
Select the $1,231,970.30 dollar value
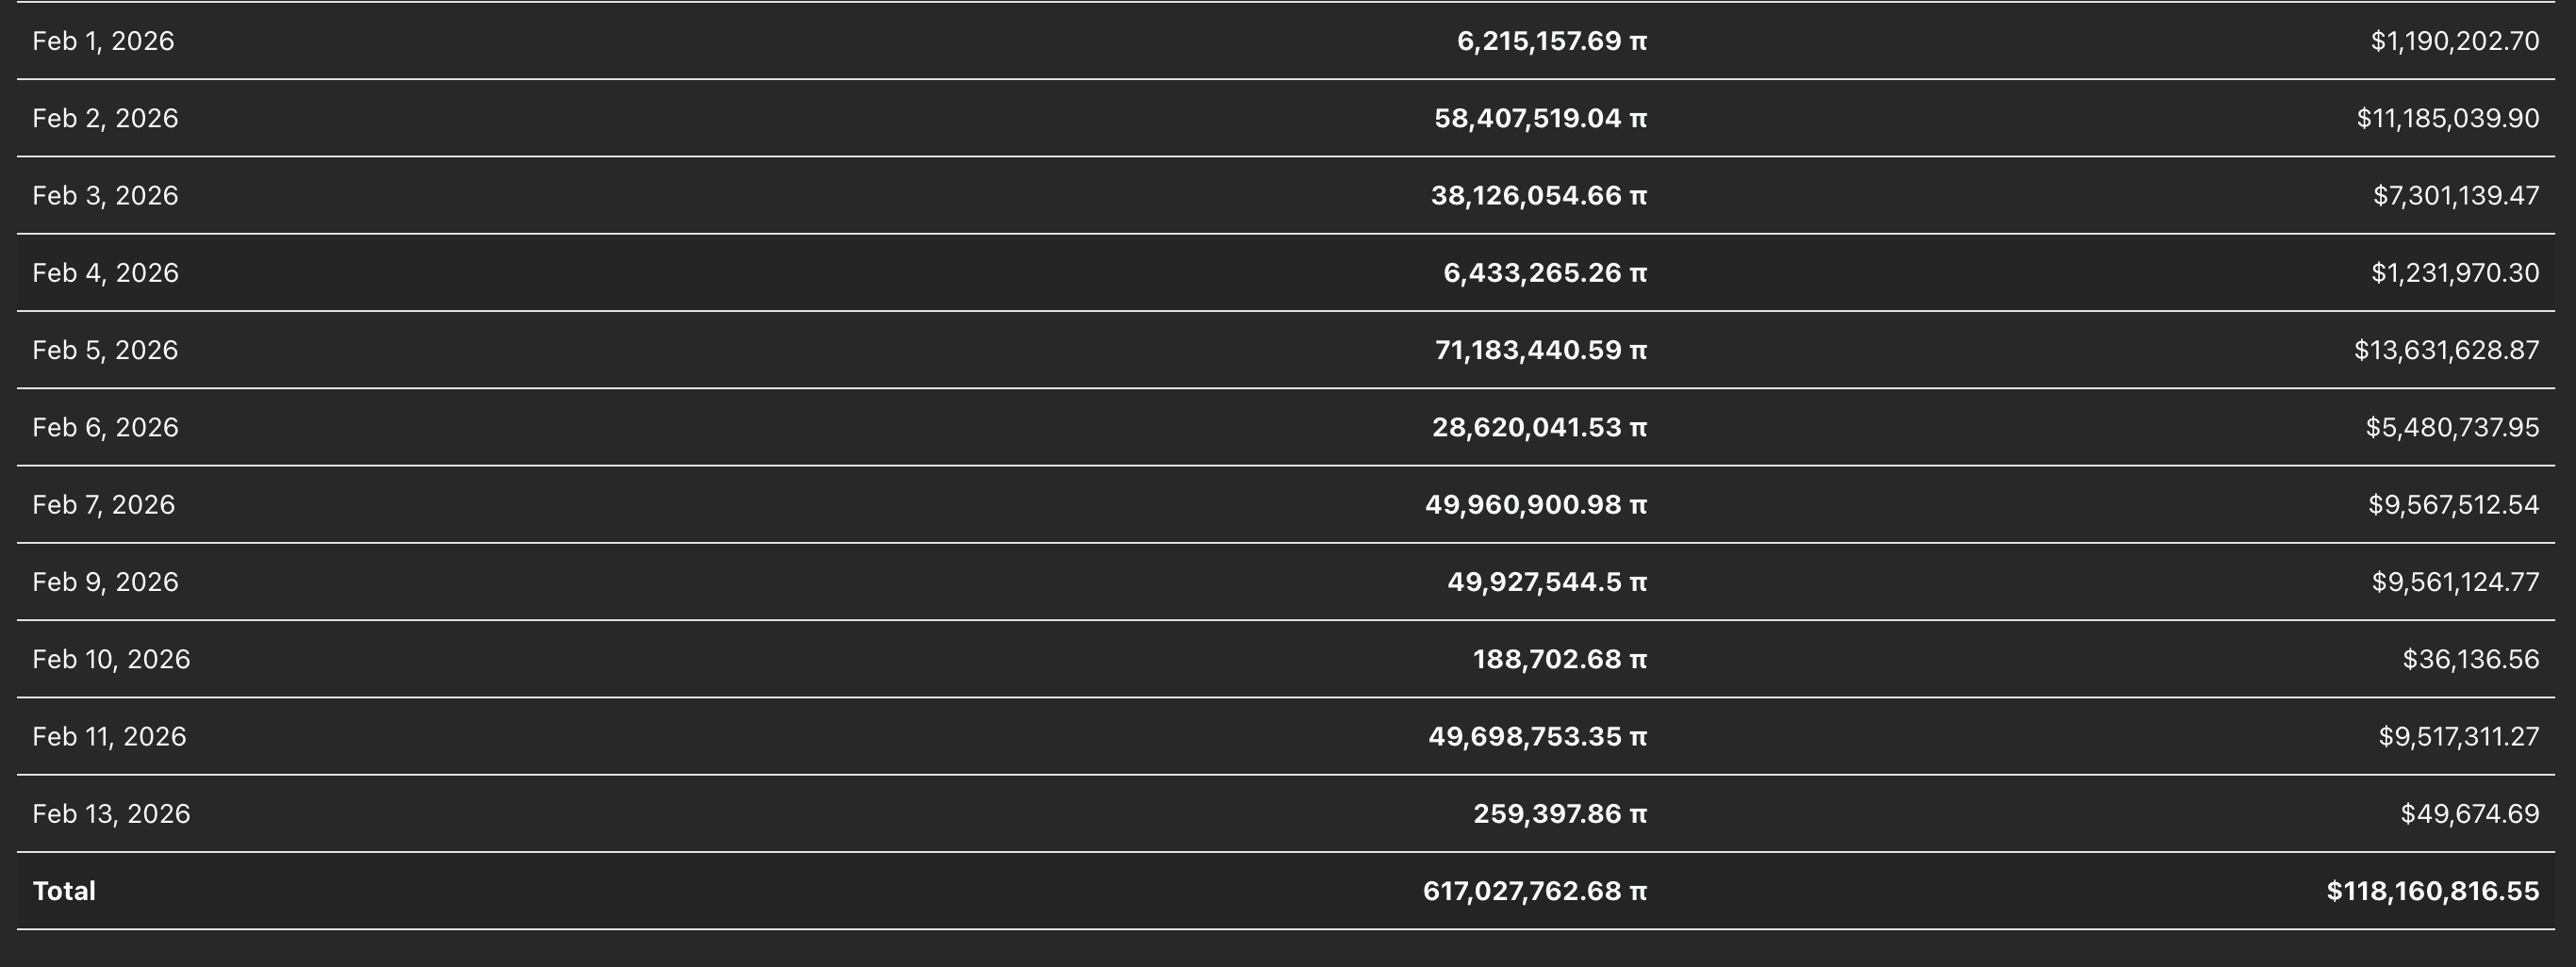2454,273
